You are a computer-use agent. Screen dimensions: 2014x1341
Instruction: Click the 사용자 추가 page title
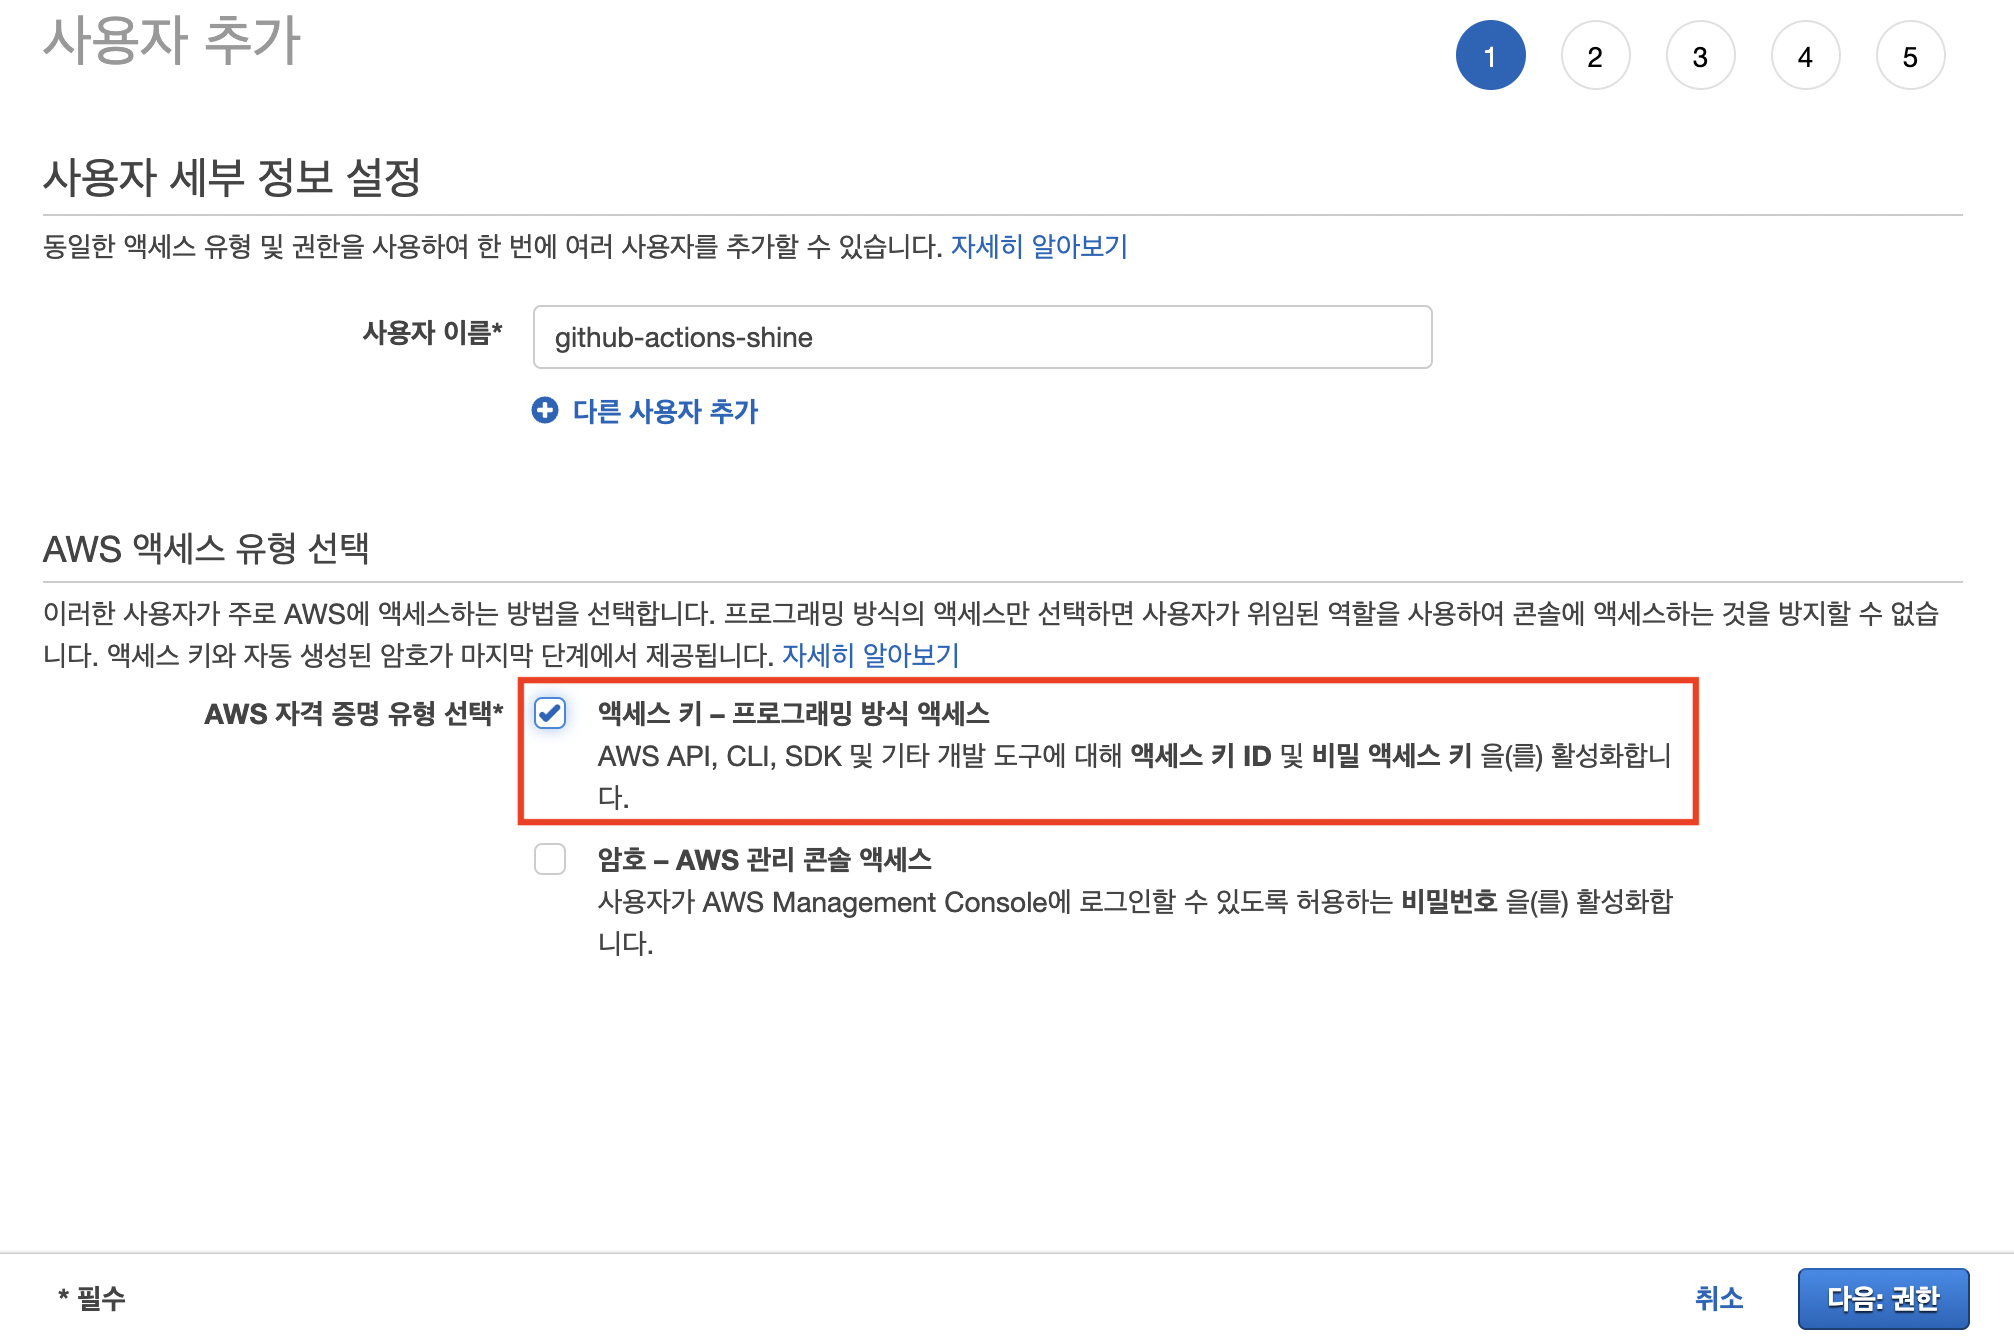point(171,40)
